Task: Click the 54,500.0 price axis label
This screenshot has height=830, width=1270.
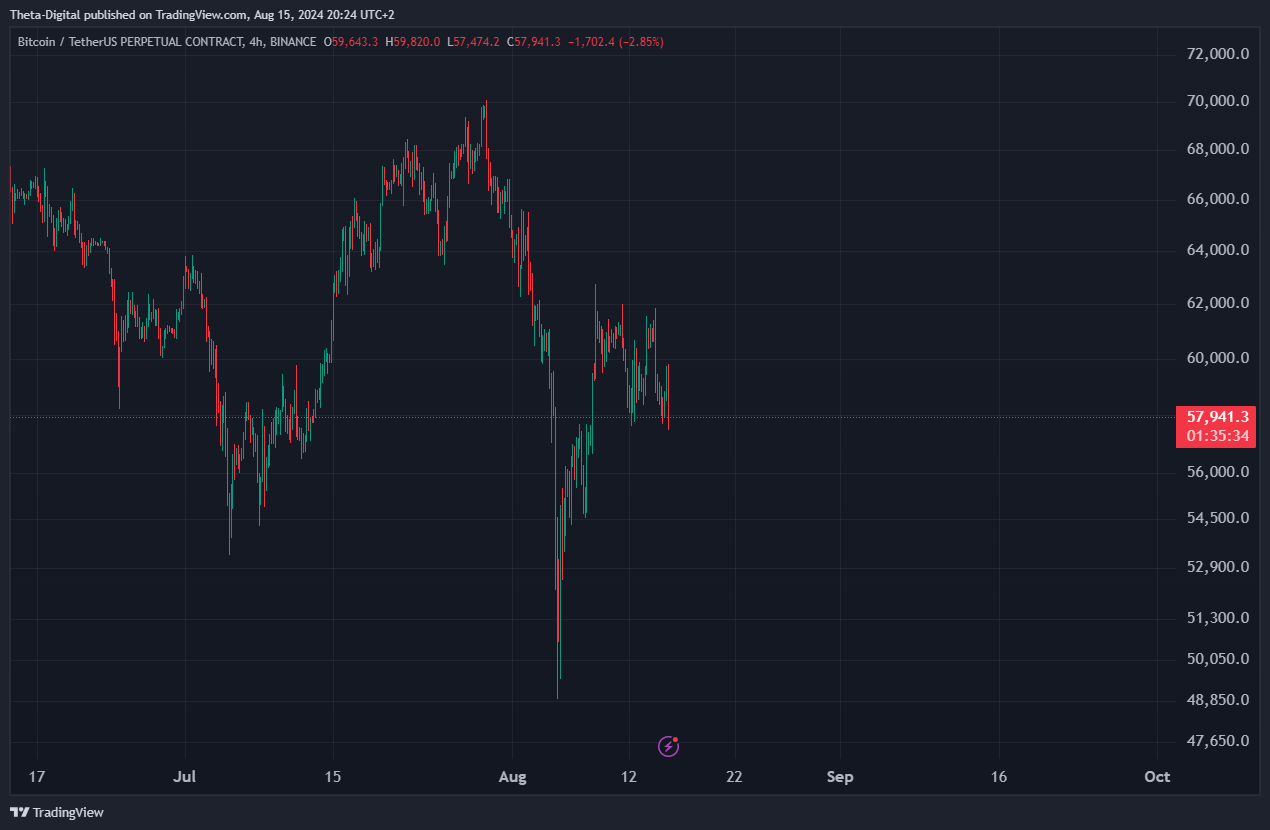Action: 1217,517
